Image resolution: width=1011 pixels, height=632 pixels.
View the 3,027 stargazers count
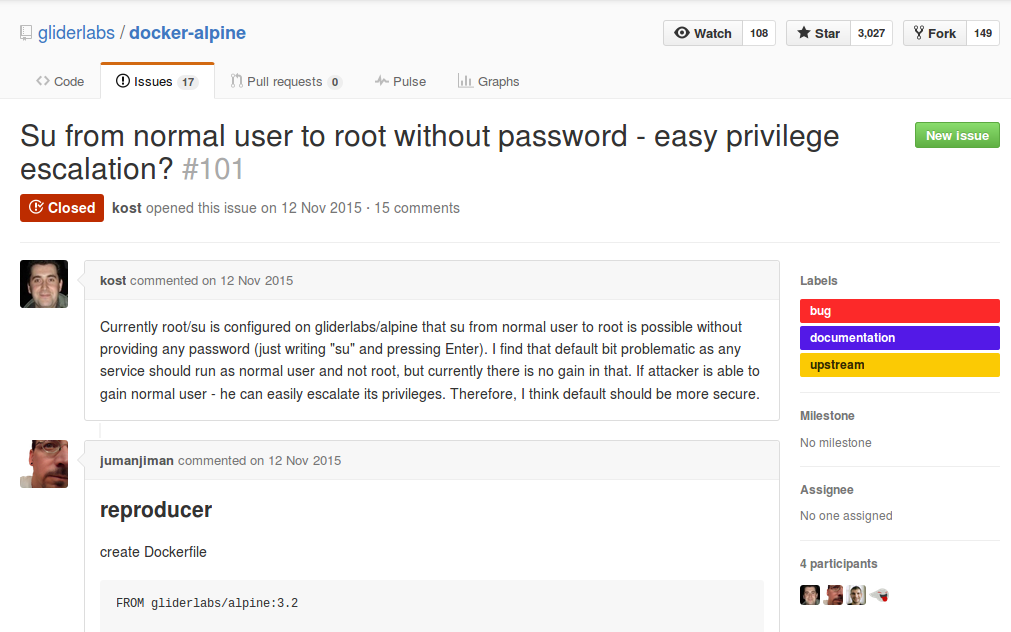(871, 33)
